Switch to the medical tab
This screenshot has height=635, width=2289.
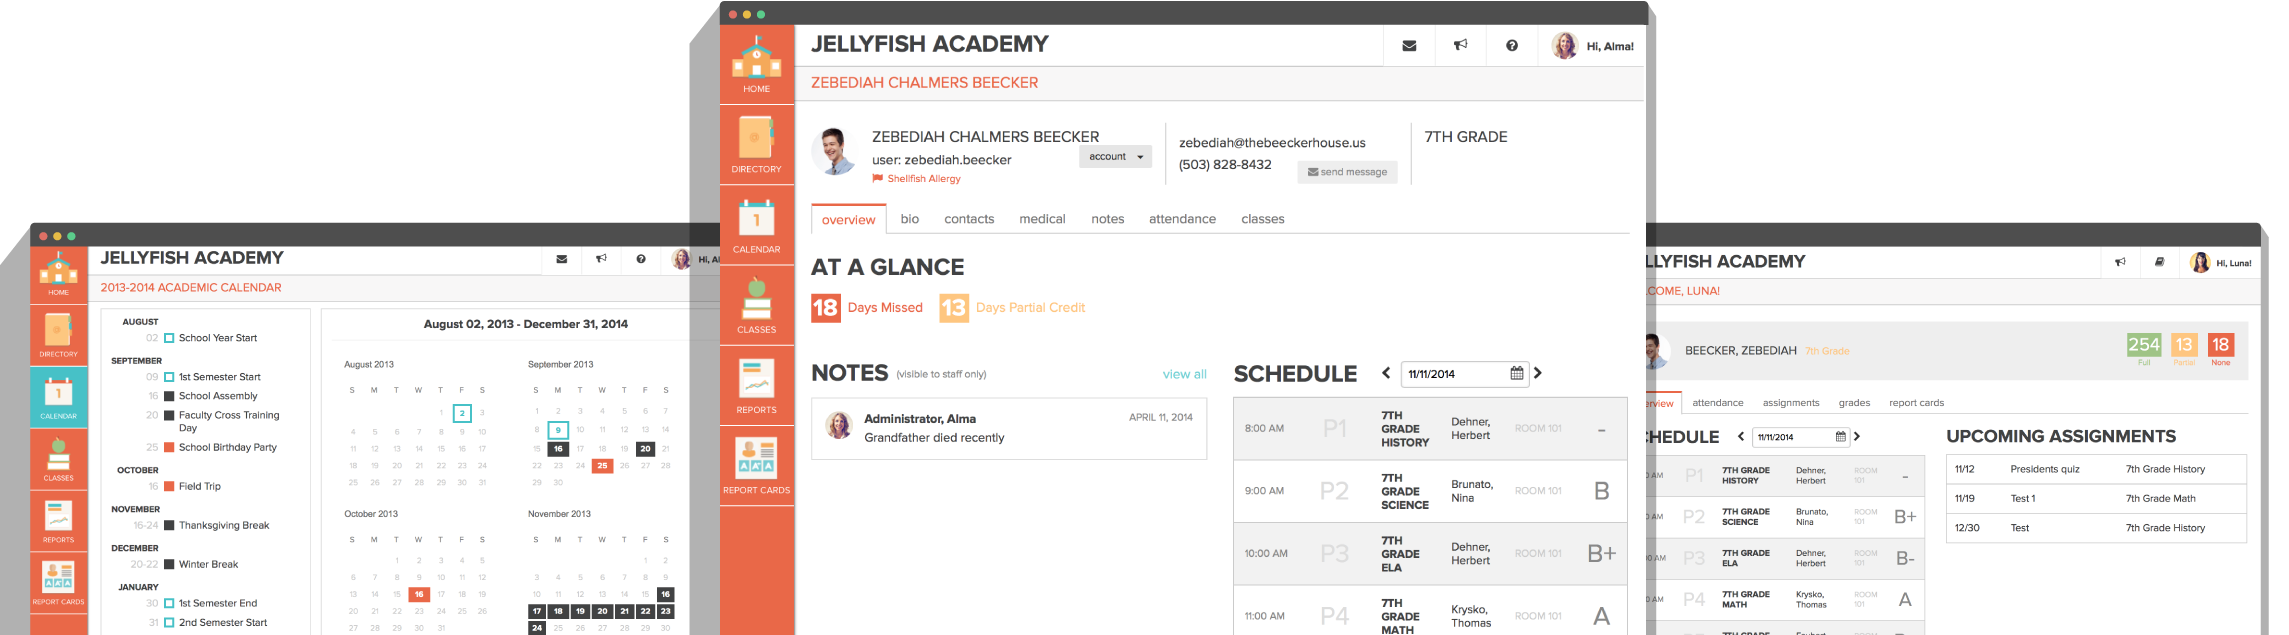pyautogui.click(x=1042, y=219)
